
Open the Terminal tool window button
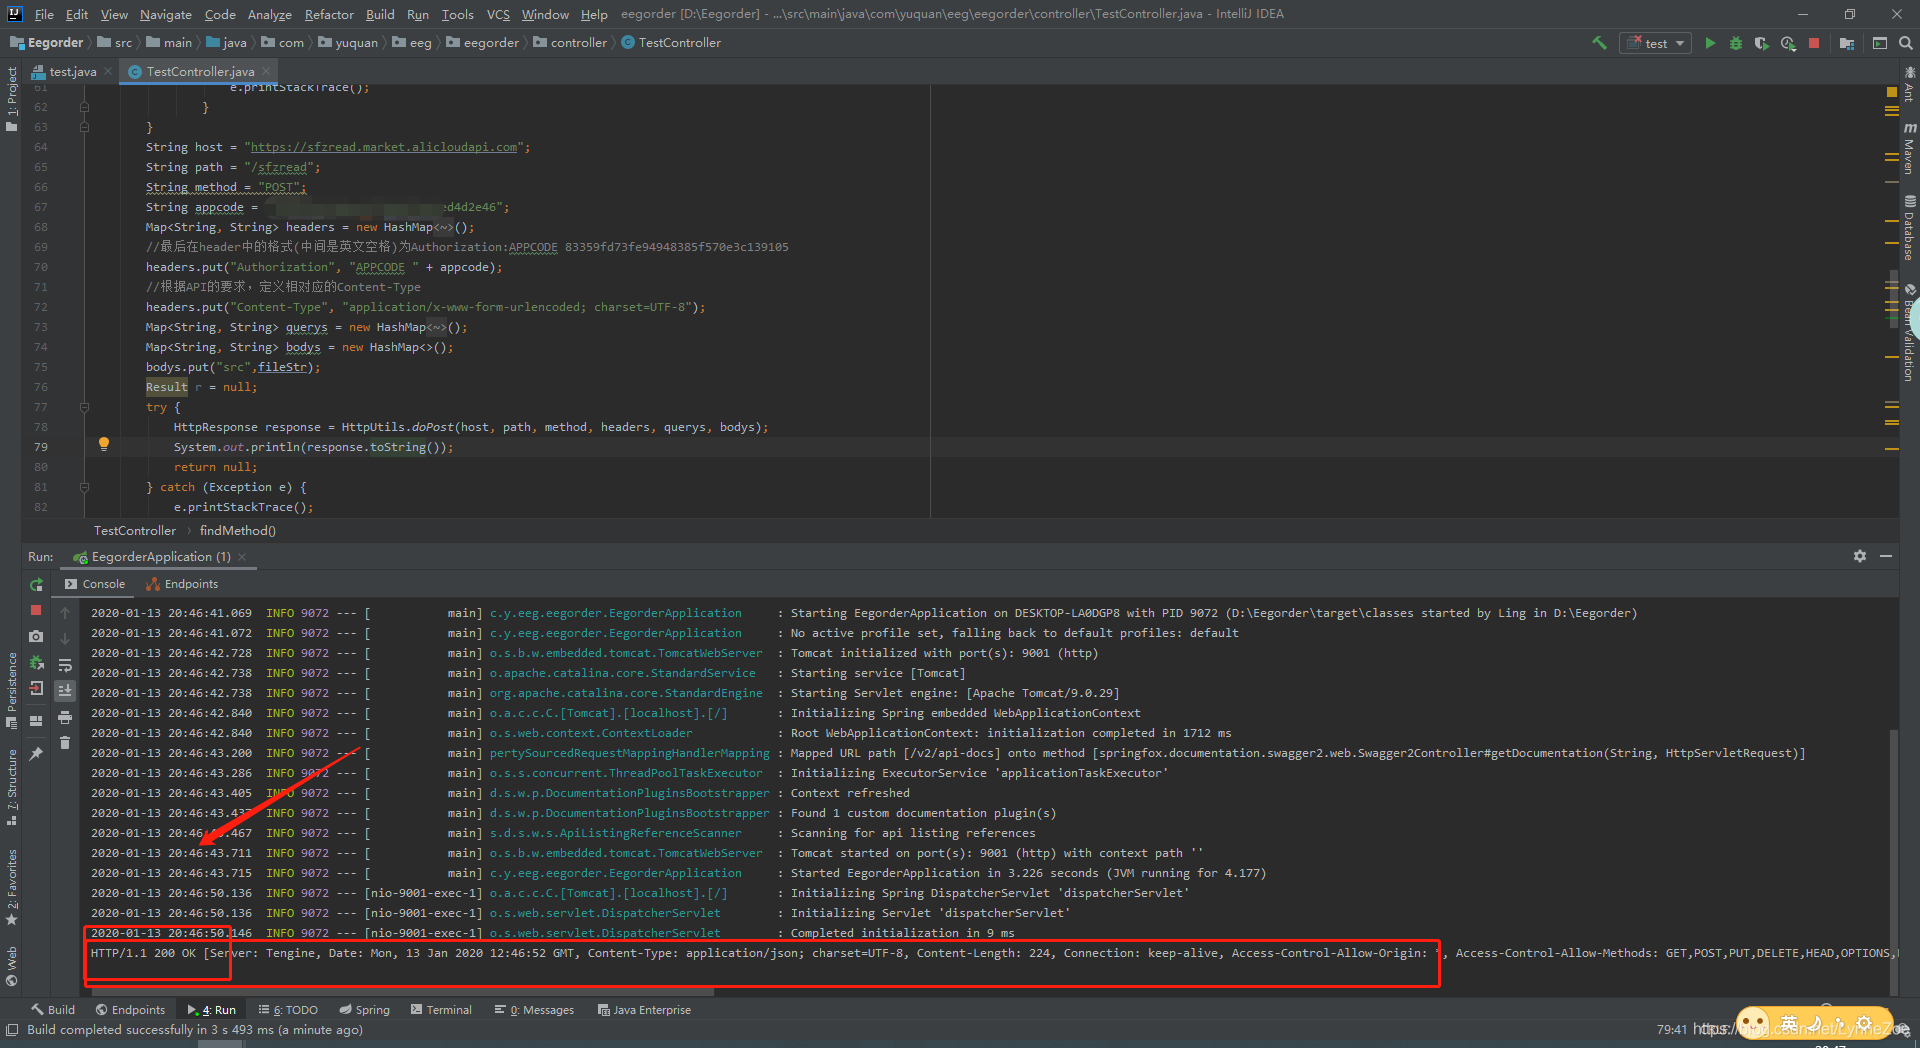tap(440, 1010)
